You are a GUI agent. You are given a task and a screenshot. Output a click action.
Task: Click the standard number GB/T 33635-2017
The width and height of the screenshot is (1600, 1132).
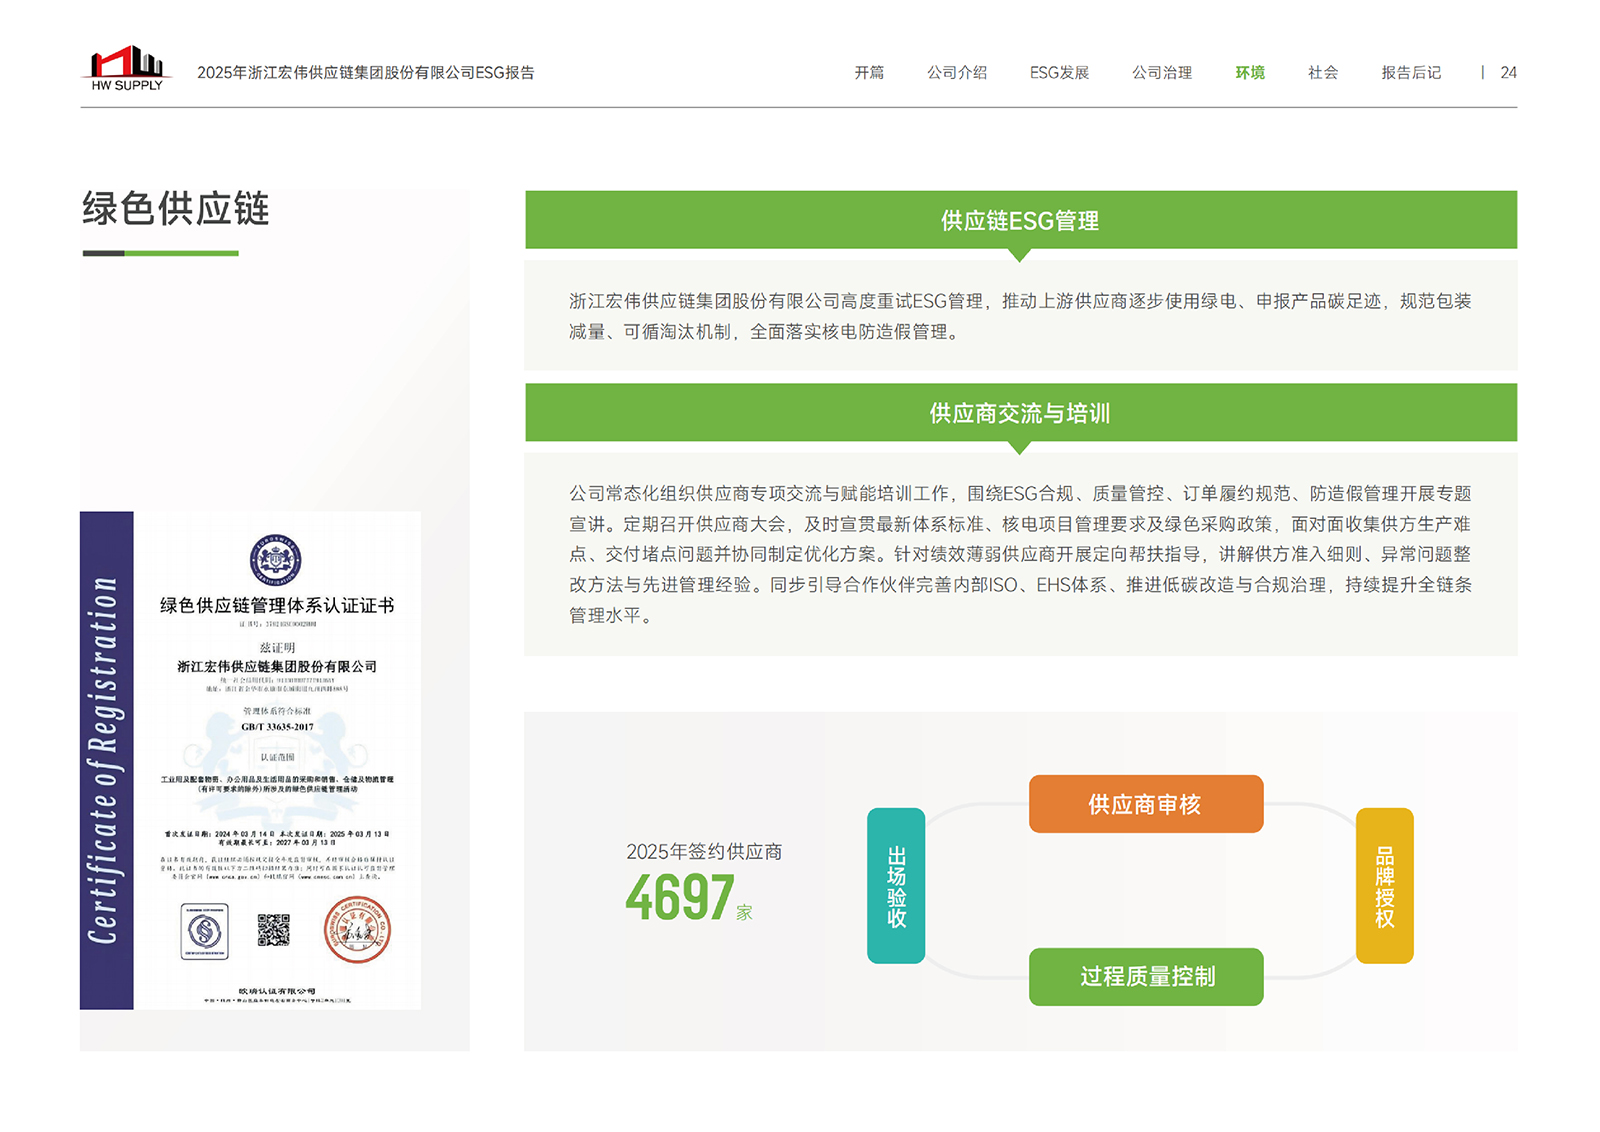pos(277,727)
